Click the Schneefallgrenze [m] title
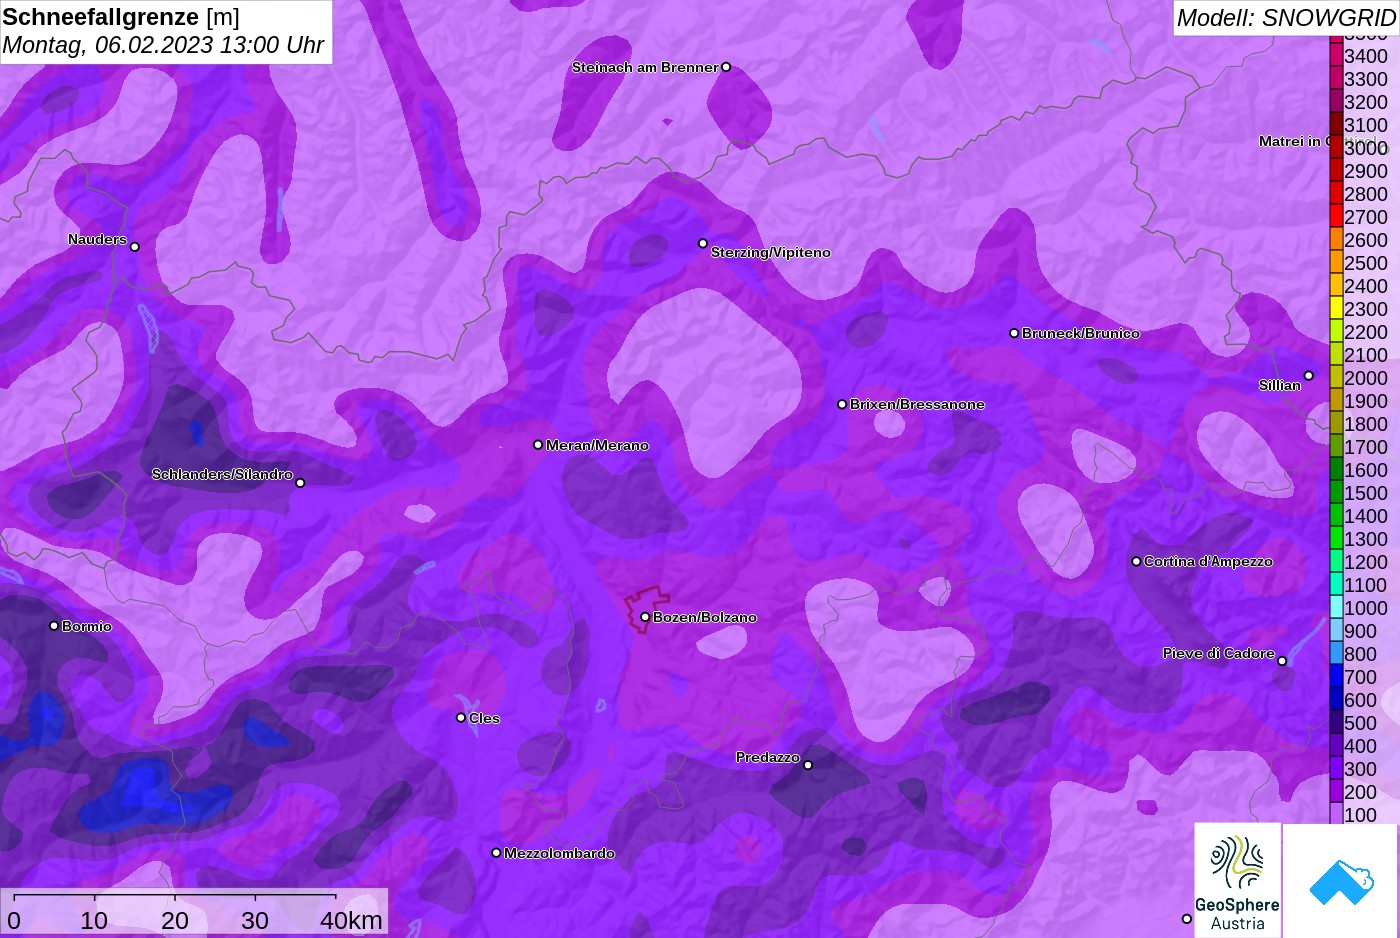Viewport: 1400px width, 938px height. coord(121,17)
